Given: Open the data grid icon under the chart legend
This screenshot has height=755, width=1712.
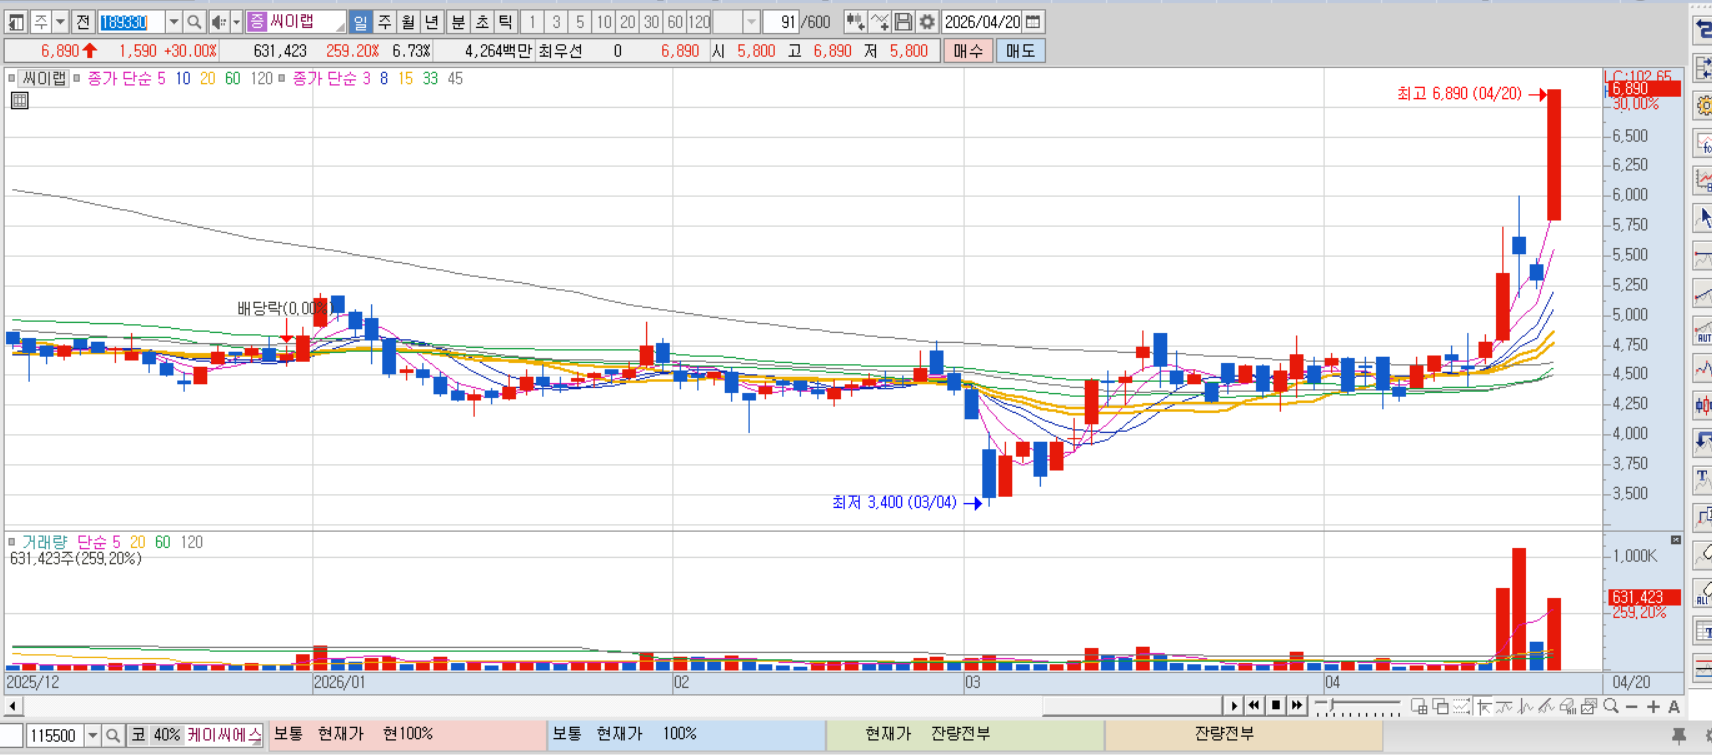Looking at the screenshot, I should click(19, 100).
